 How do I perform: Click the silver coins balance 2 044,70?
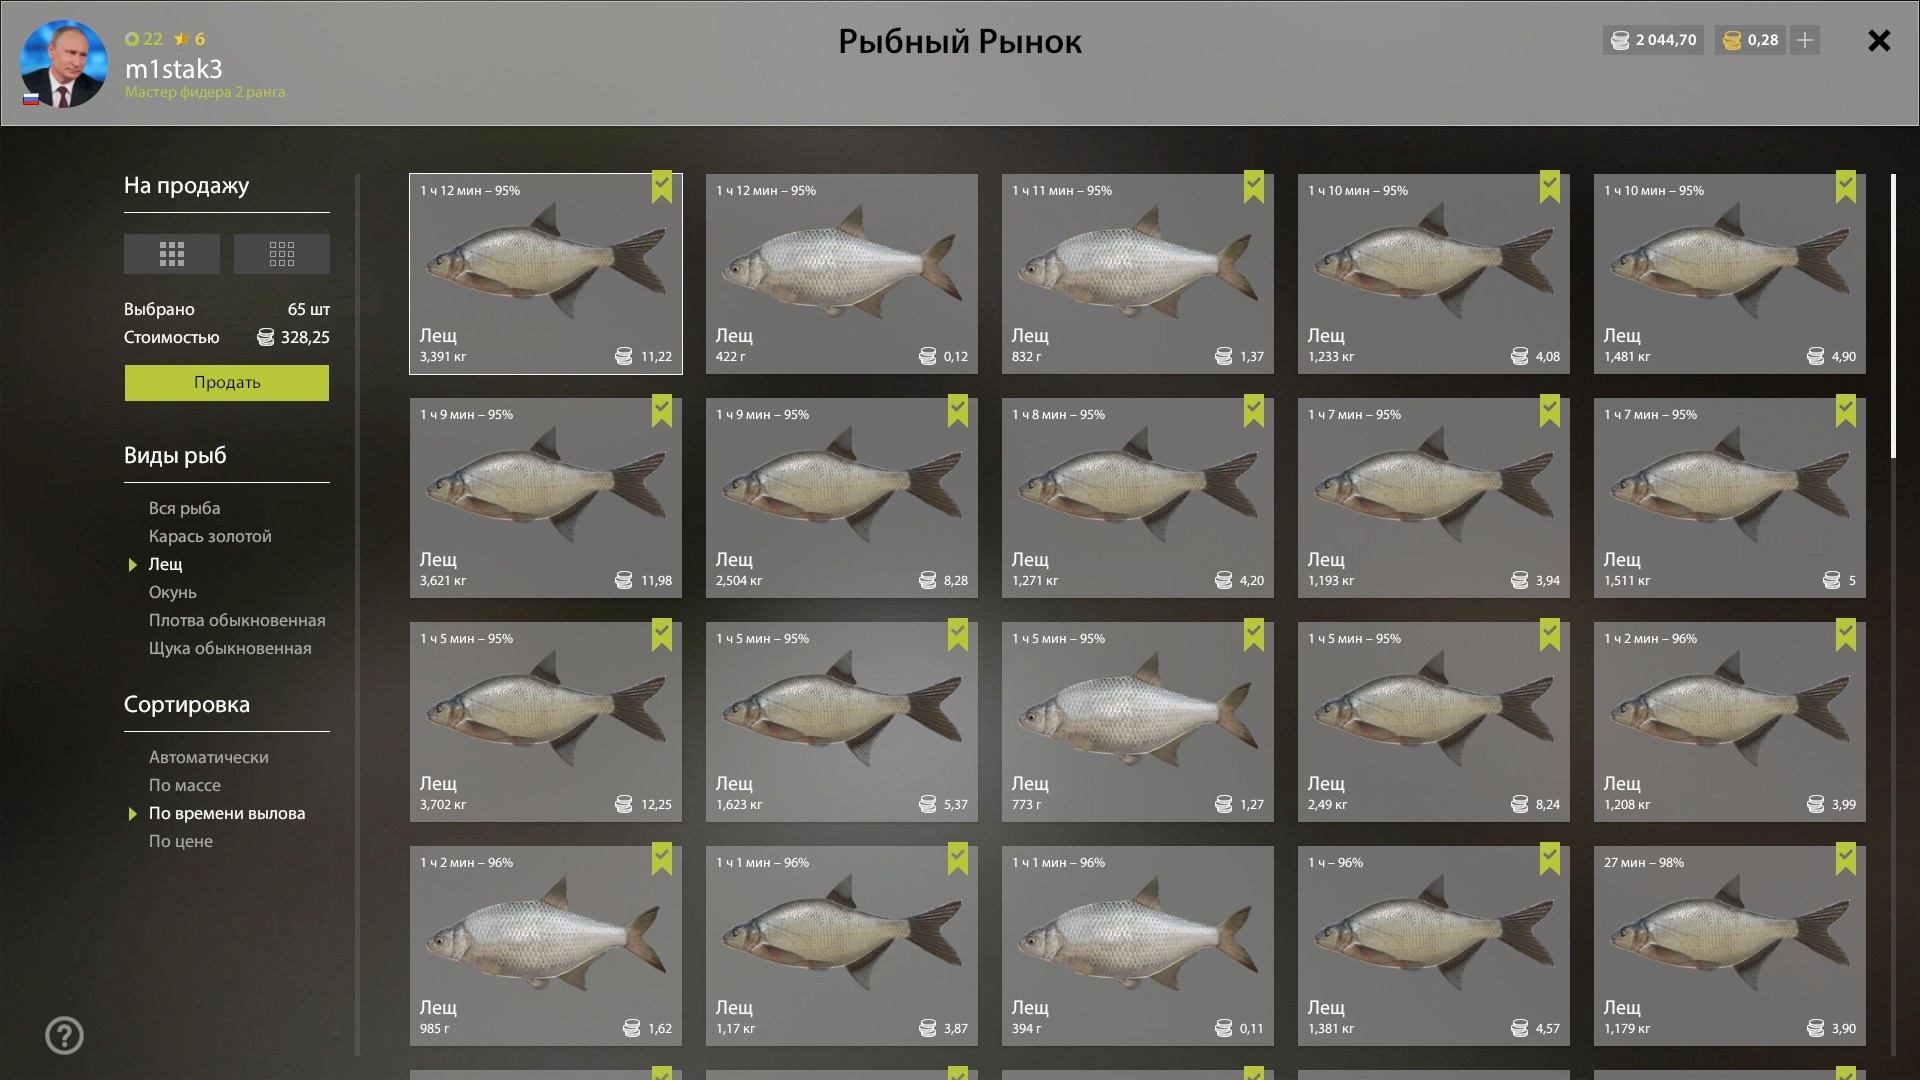point(1653,40)
